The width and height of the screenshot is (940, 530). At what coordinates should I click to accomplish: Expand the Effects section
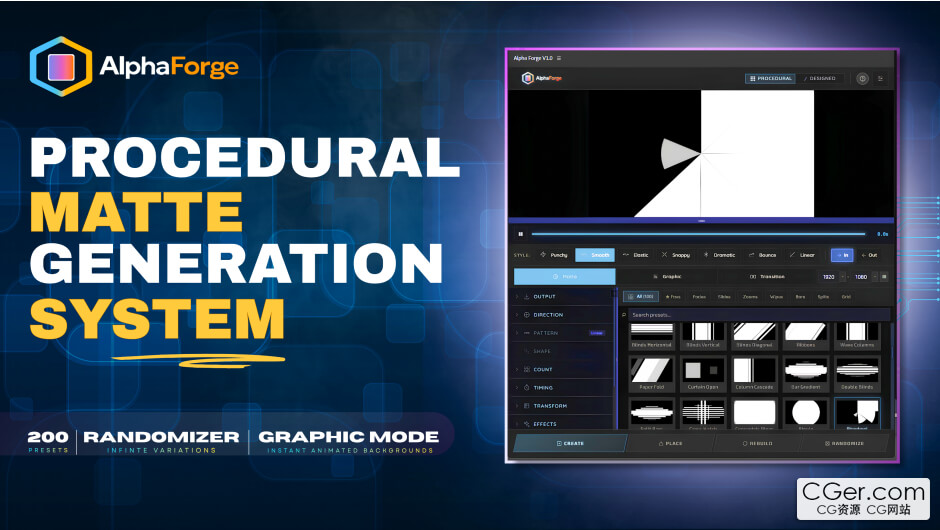coord(564,424)
